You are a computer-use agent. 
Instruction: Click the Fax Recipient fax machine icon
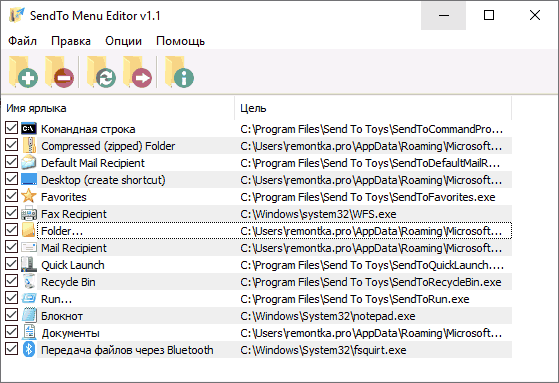click(x=29, y=214)
